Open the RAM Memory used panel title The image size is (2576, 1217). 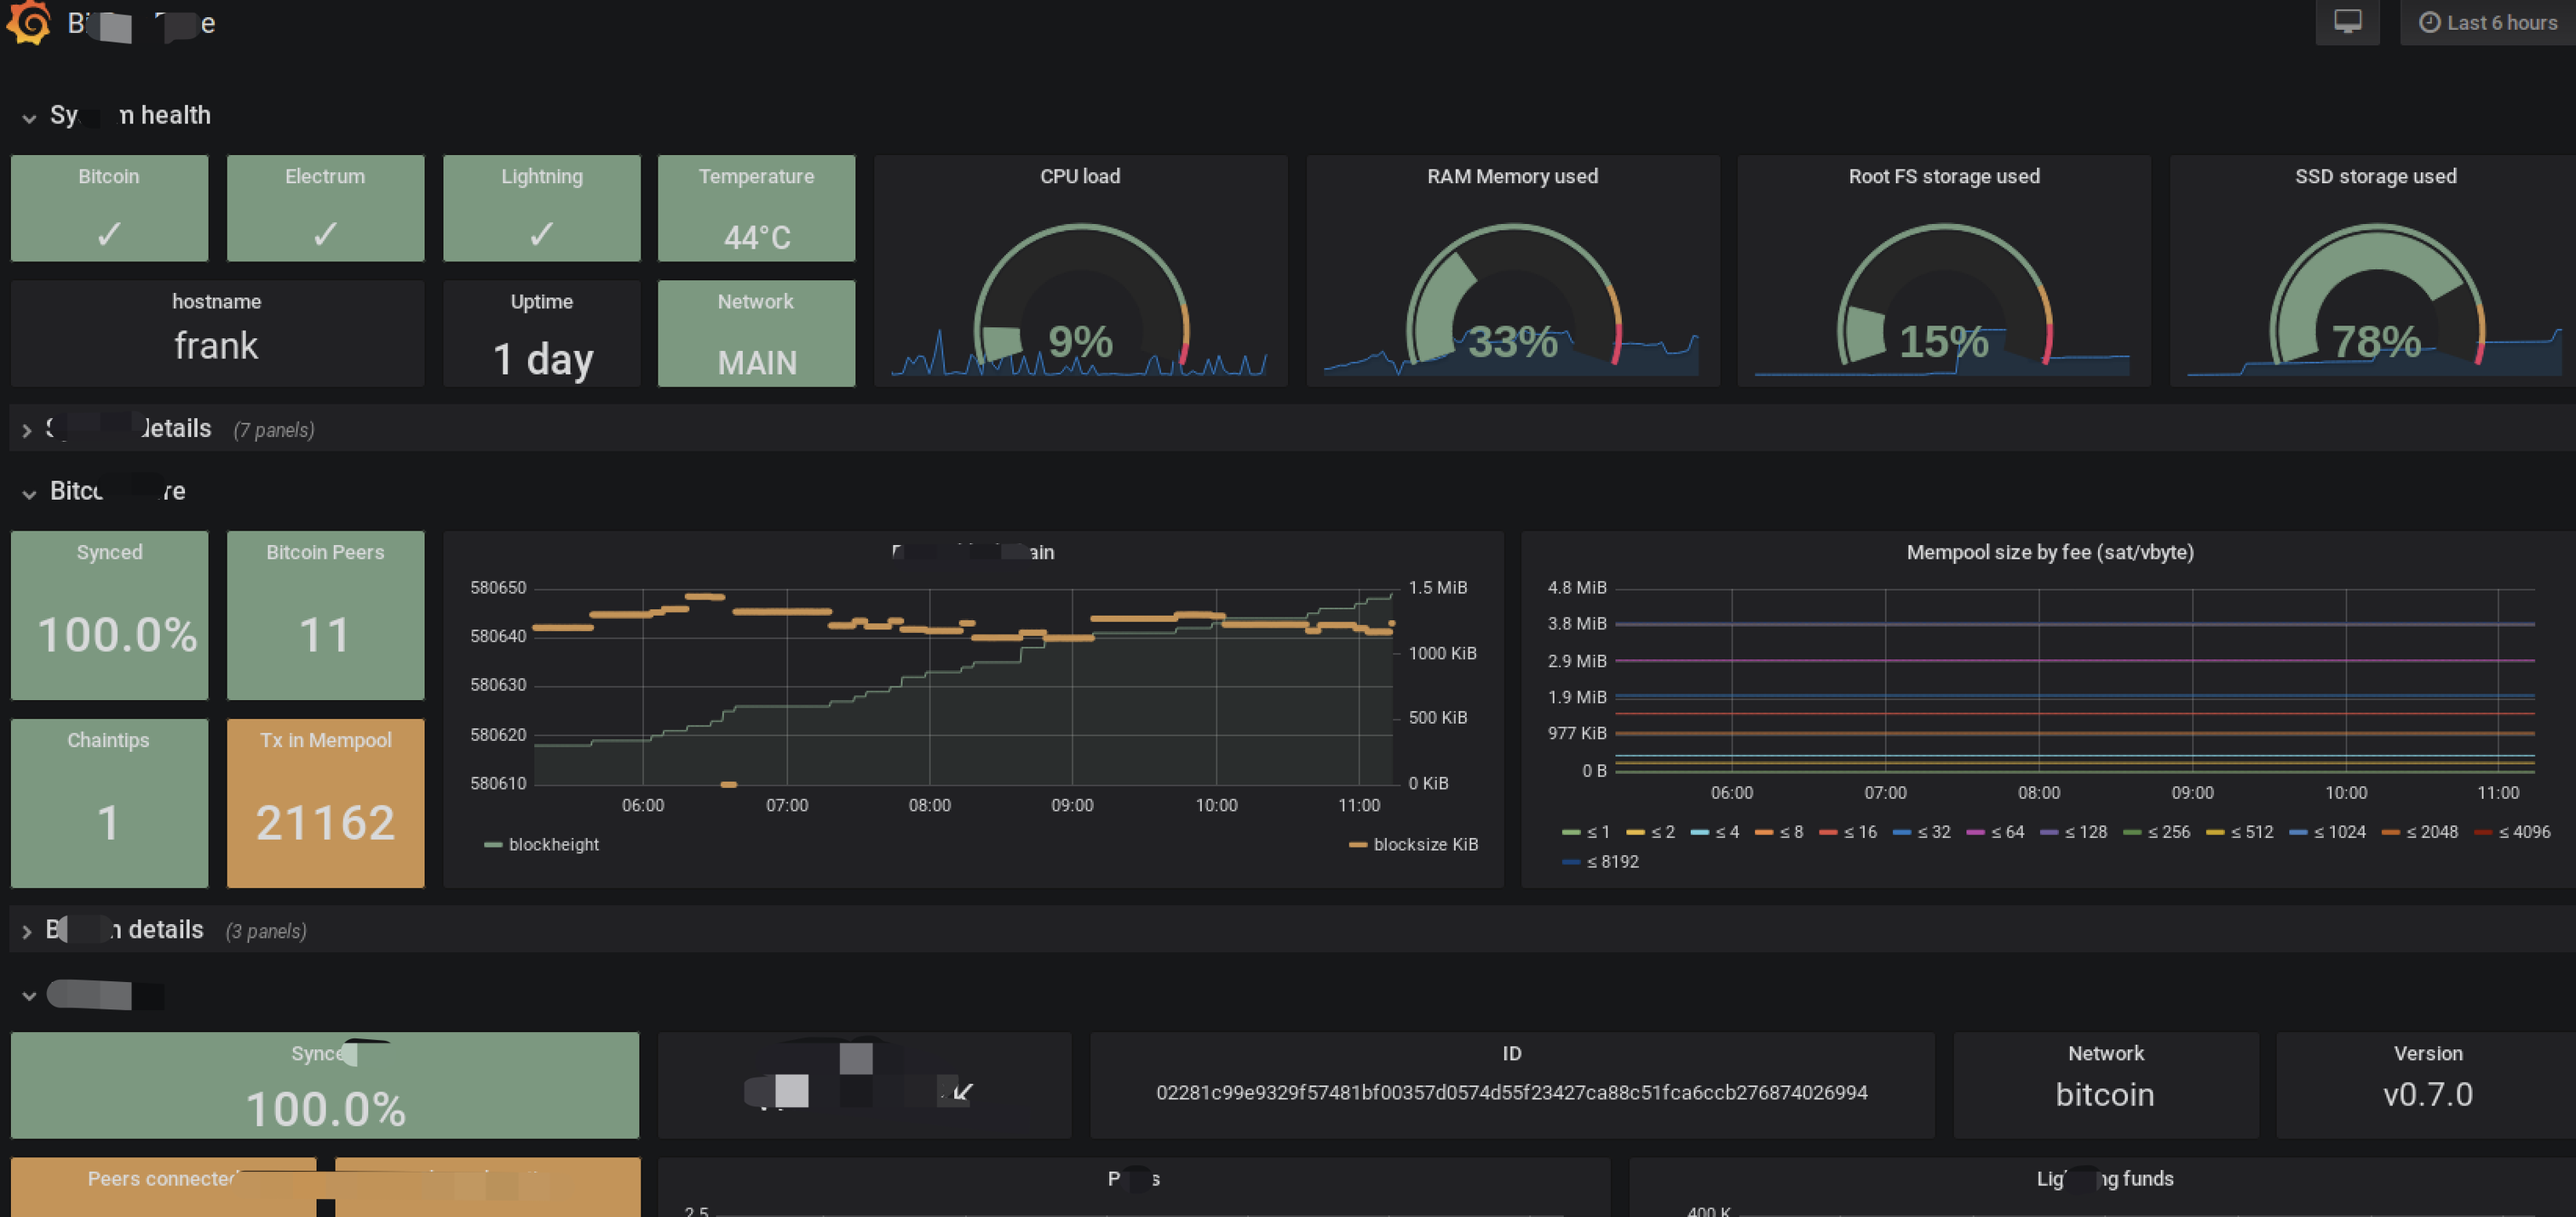click(1512, 177)
